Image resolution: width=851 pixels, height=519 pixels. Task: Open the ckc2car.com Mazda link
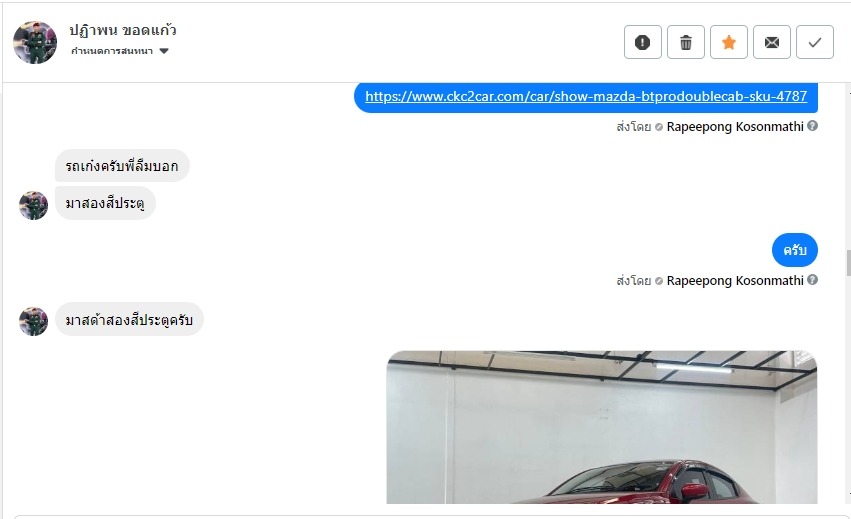coord(586,97)
